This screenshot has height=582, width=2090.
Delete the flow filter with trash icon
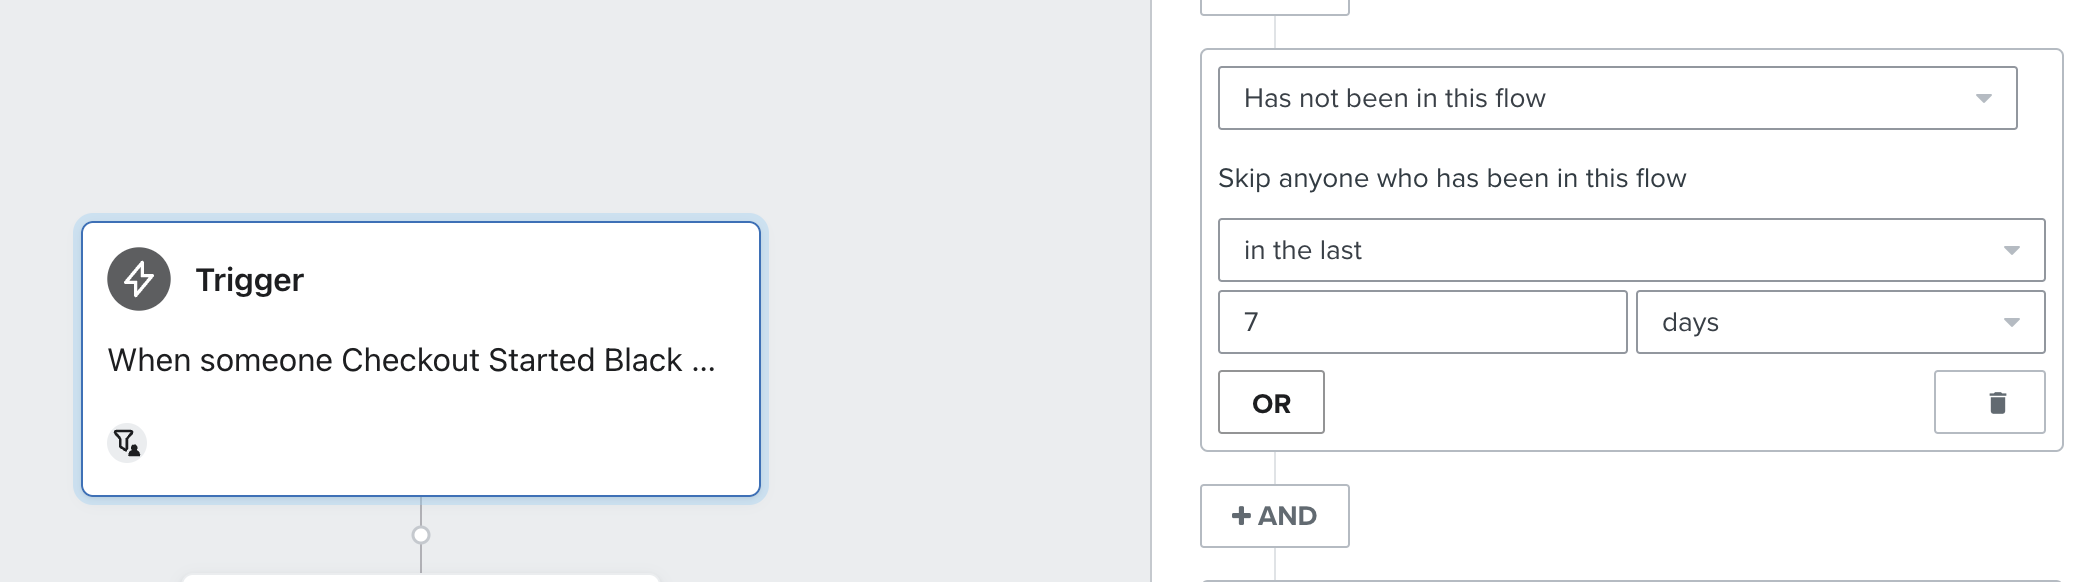pyautogui.click(x=1989, y=402)
